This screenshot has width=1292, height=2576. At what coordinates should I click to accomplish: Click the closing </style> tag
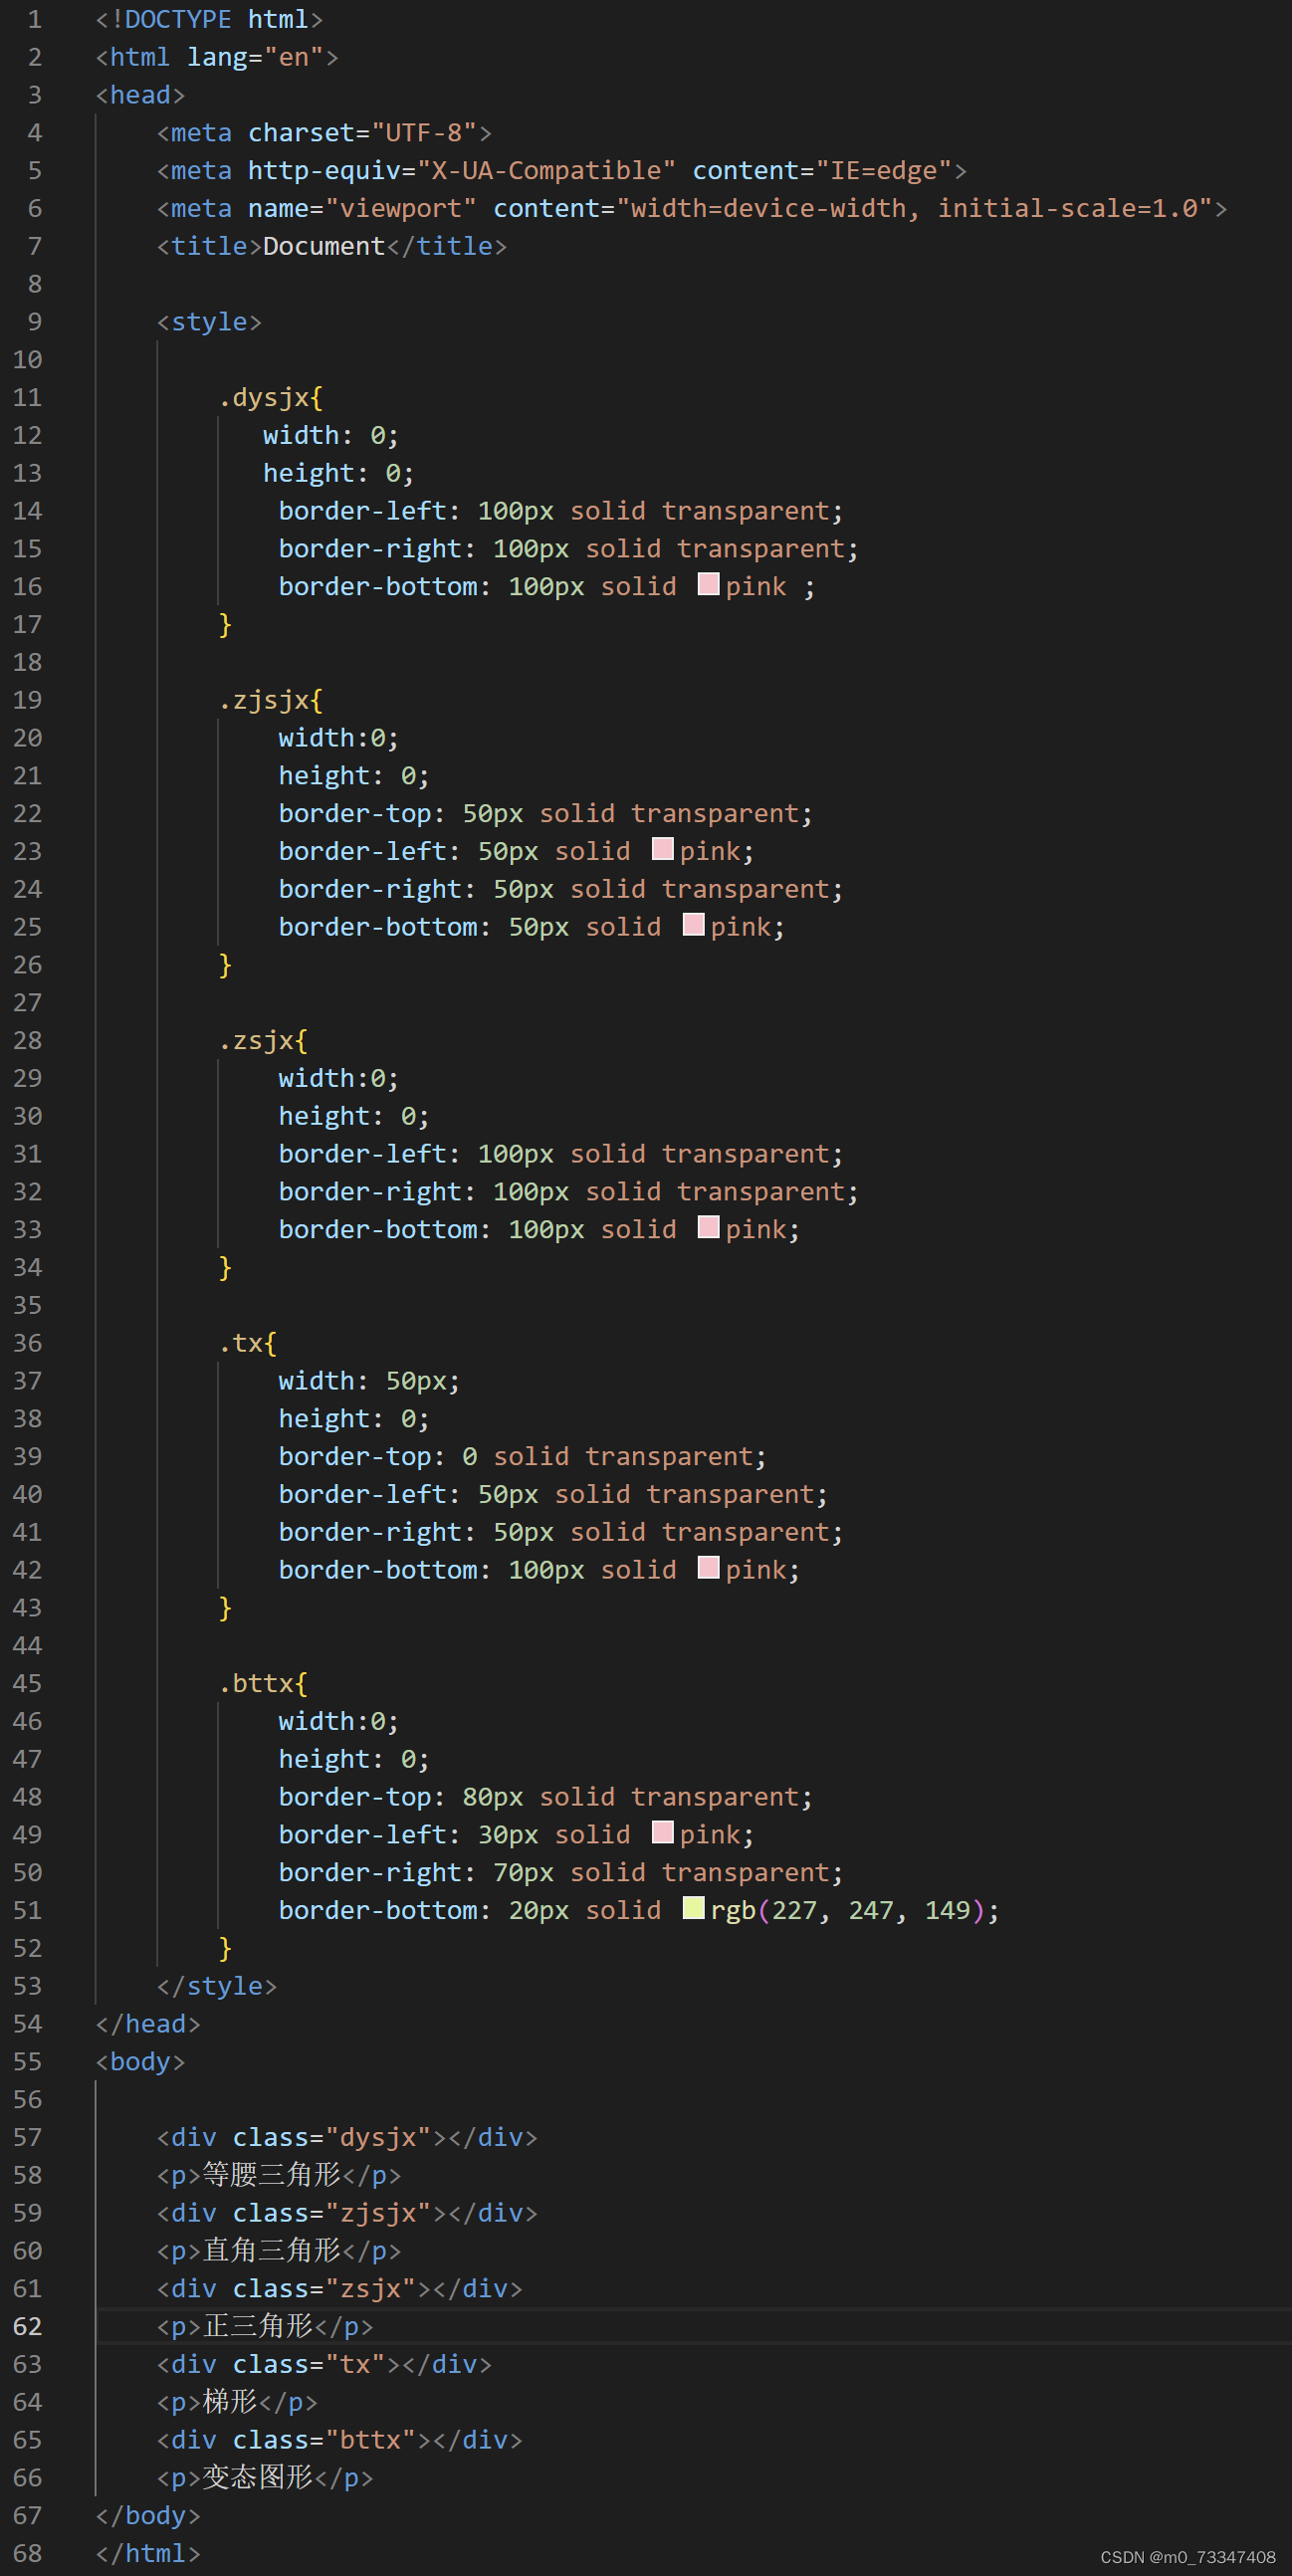217,1986
